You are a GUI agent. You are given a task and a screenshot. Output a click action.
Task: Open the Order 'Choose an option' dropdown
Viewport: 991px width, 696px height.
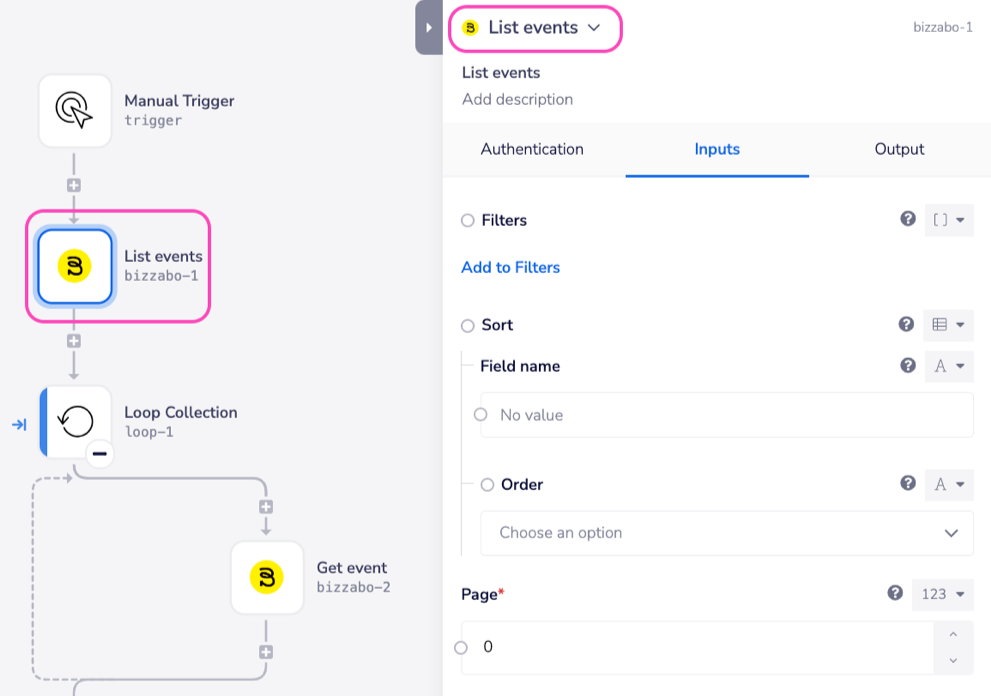[x=726, y=533]
